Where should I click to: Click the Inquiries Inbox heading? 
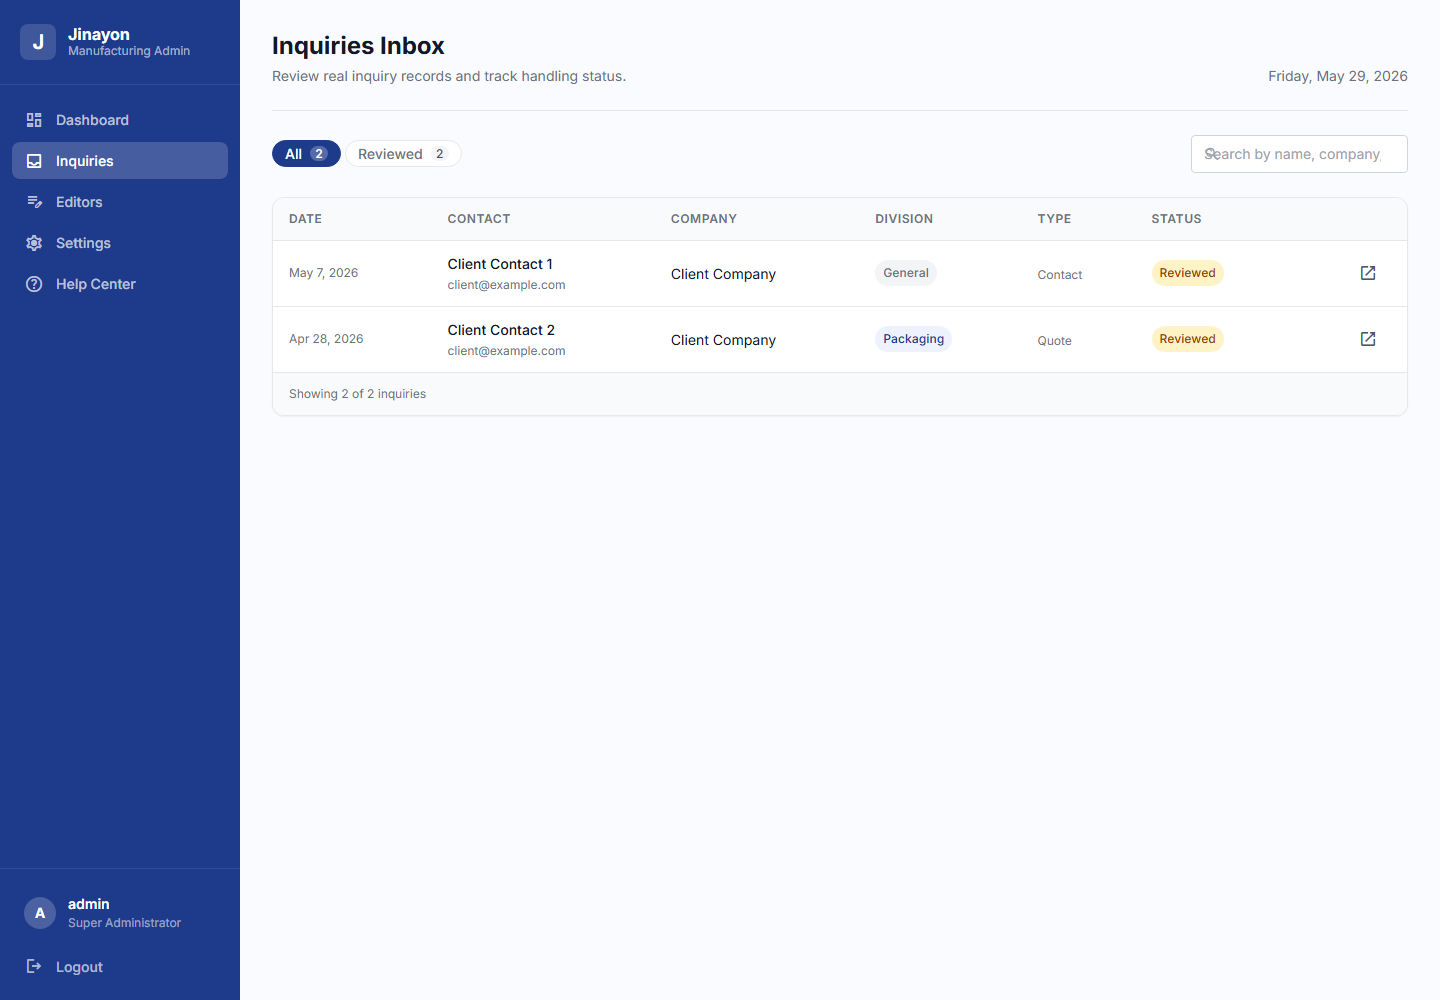(358, 46)
